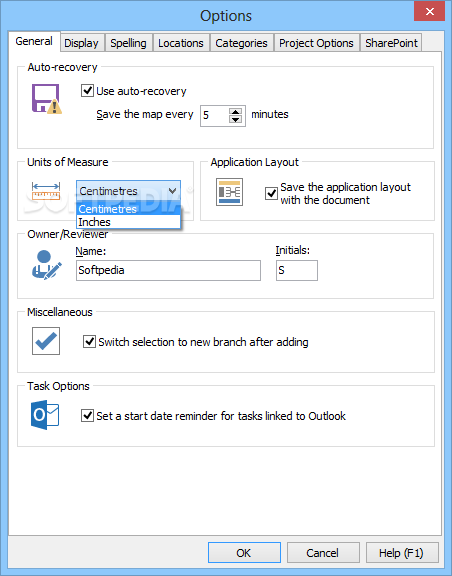Open the Spelling tab
This screenshot has width=452, height=576.
pyautogui.click(x=128, y=43)
